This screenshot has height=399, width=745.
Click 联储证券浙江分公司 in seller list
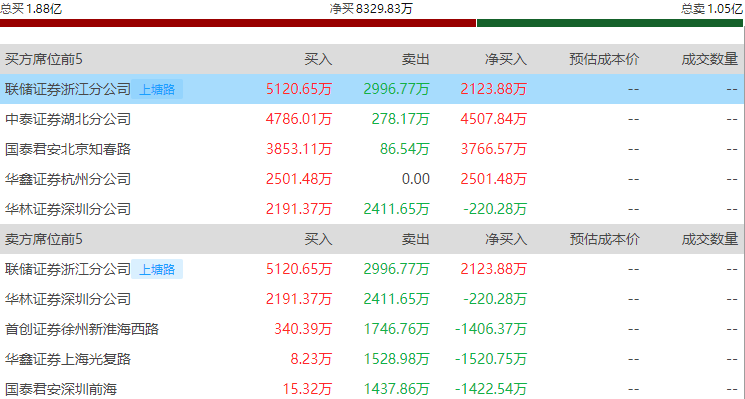click(68, 269)
